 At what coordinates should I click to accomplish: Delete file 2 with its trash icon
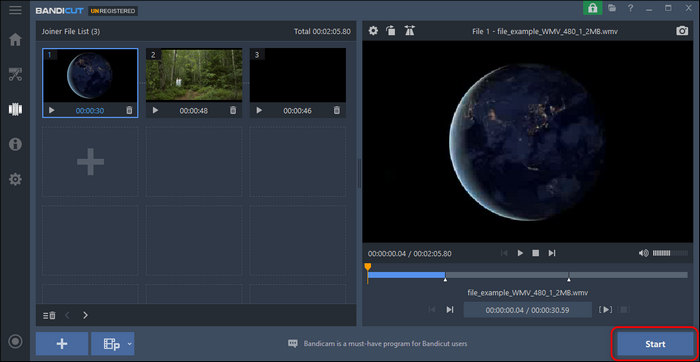[233, 110]
